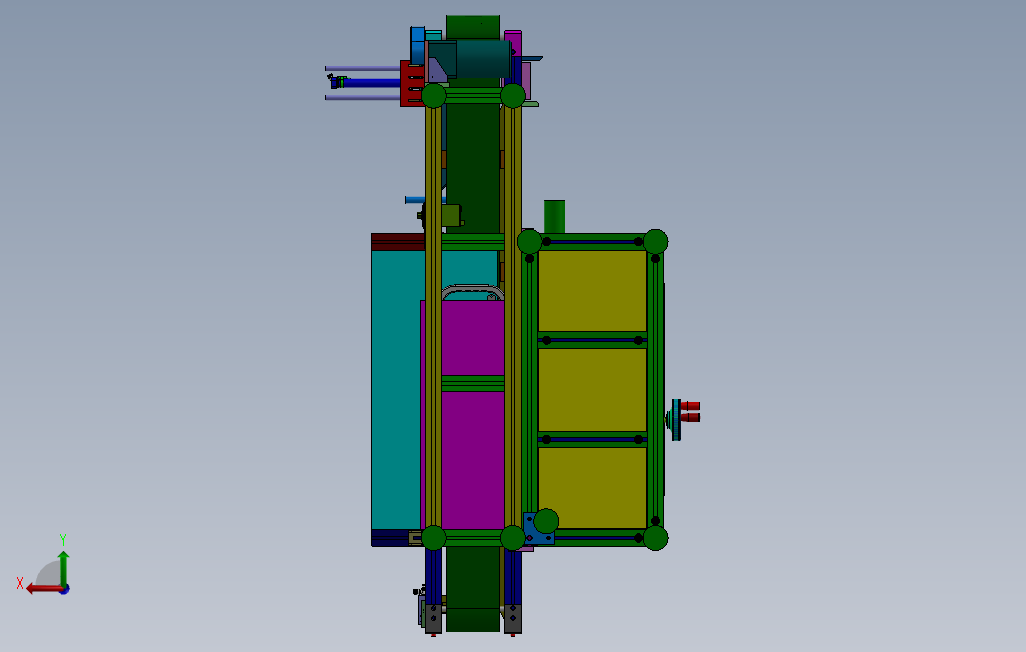Select the bottom yellow cabinet panel
This screenshot has width=1026, height=652.
(x=592, y=488)
